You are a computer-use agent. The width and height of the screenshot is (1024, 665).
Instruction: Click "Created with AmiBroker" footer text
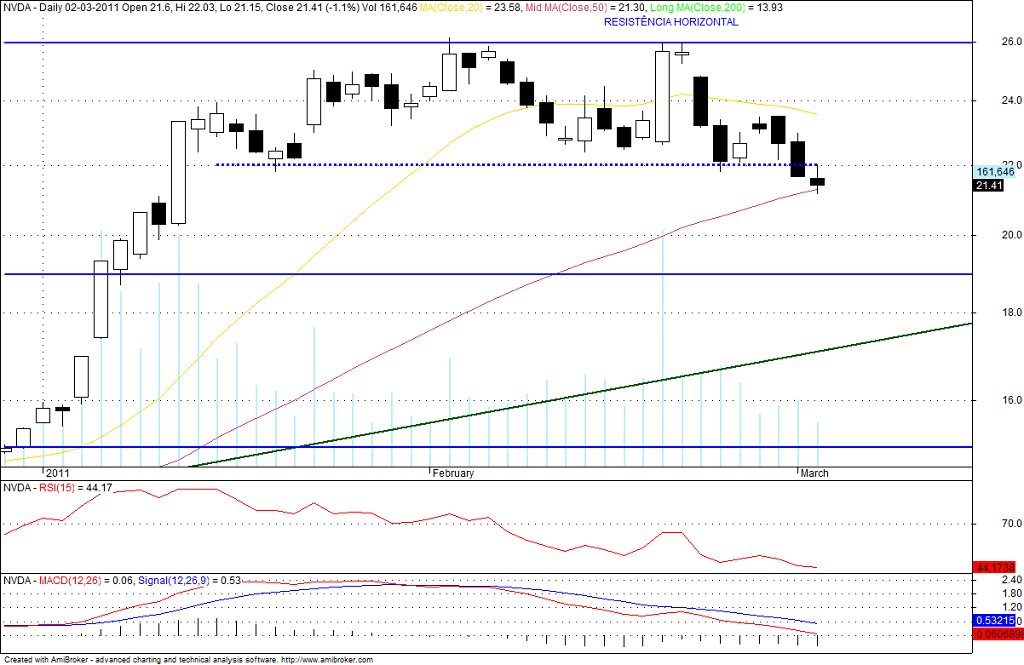[x=46, y=660]
